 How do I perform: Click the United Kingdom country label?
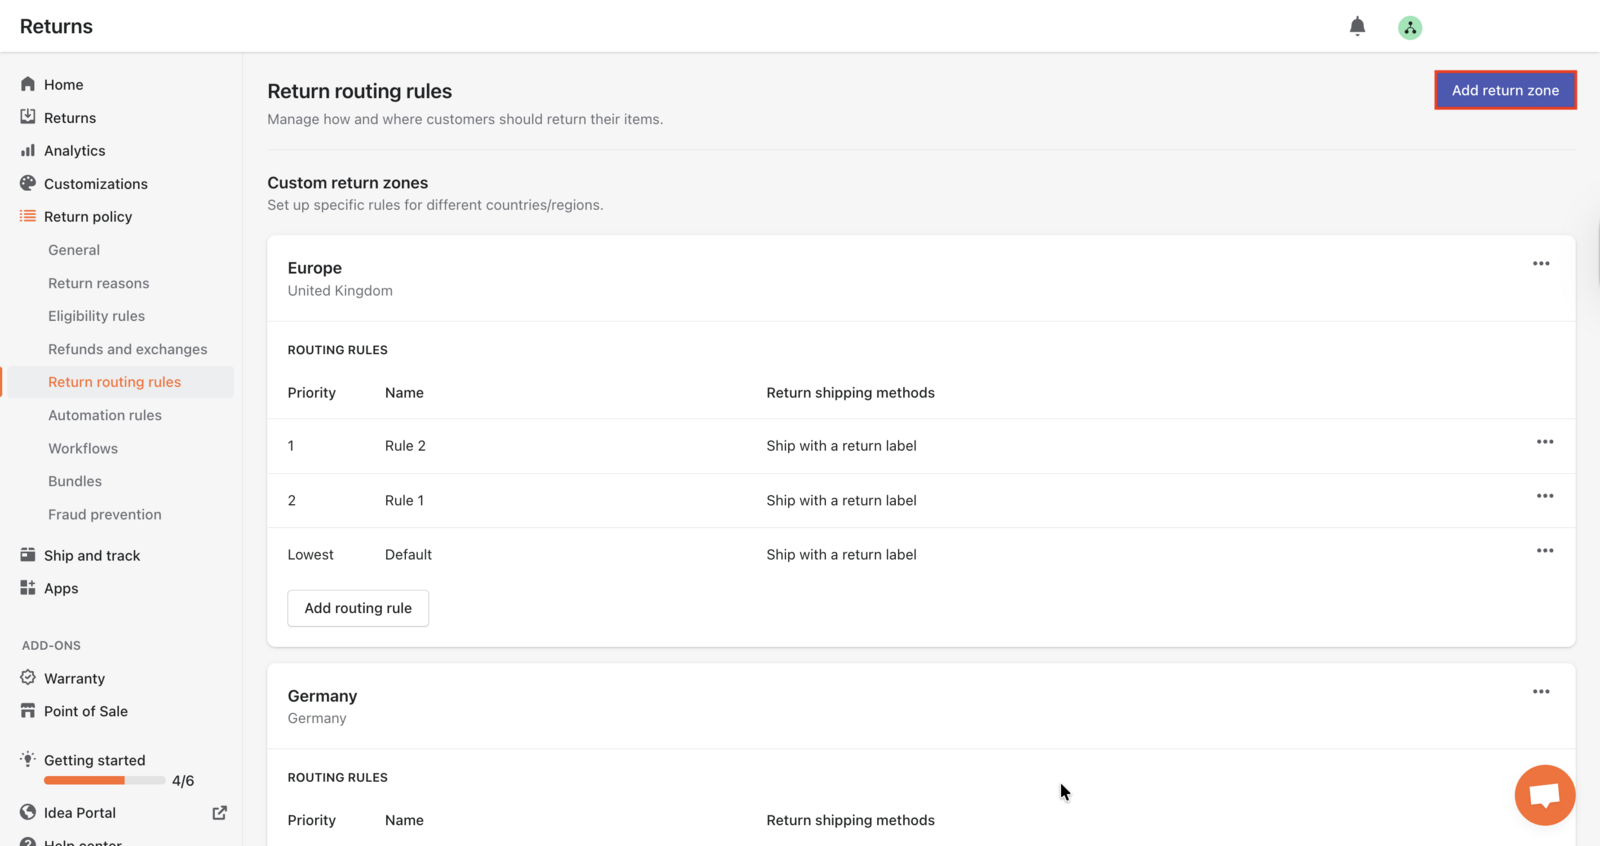pyautogui.click(x=340, y=291)
